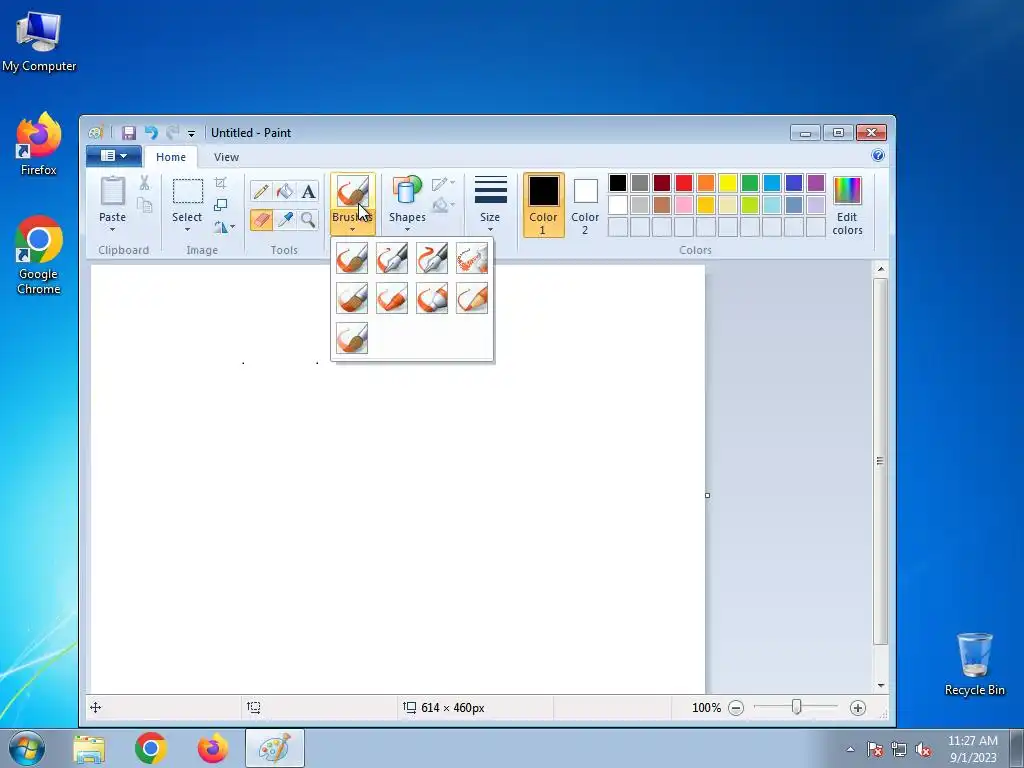Pick the red color swatch
The image size is (1024, 768).
coord(684,183)
